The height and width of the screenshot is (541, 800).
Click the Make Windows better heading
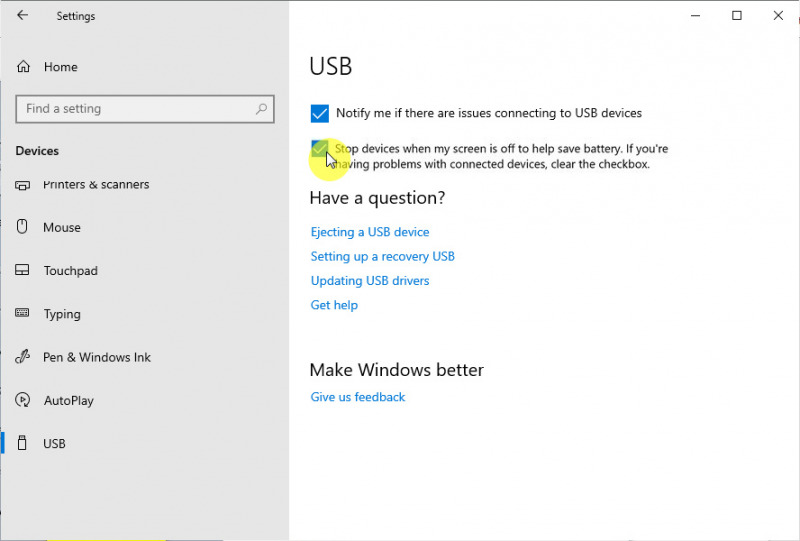pos(396,370)
